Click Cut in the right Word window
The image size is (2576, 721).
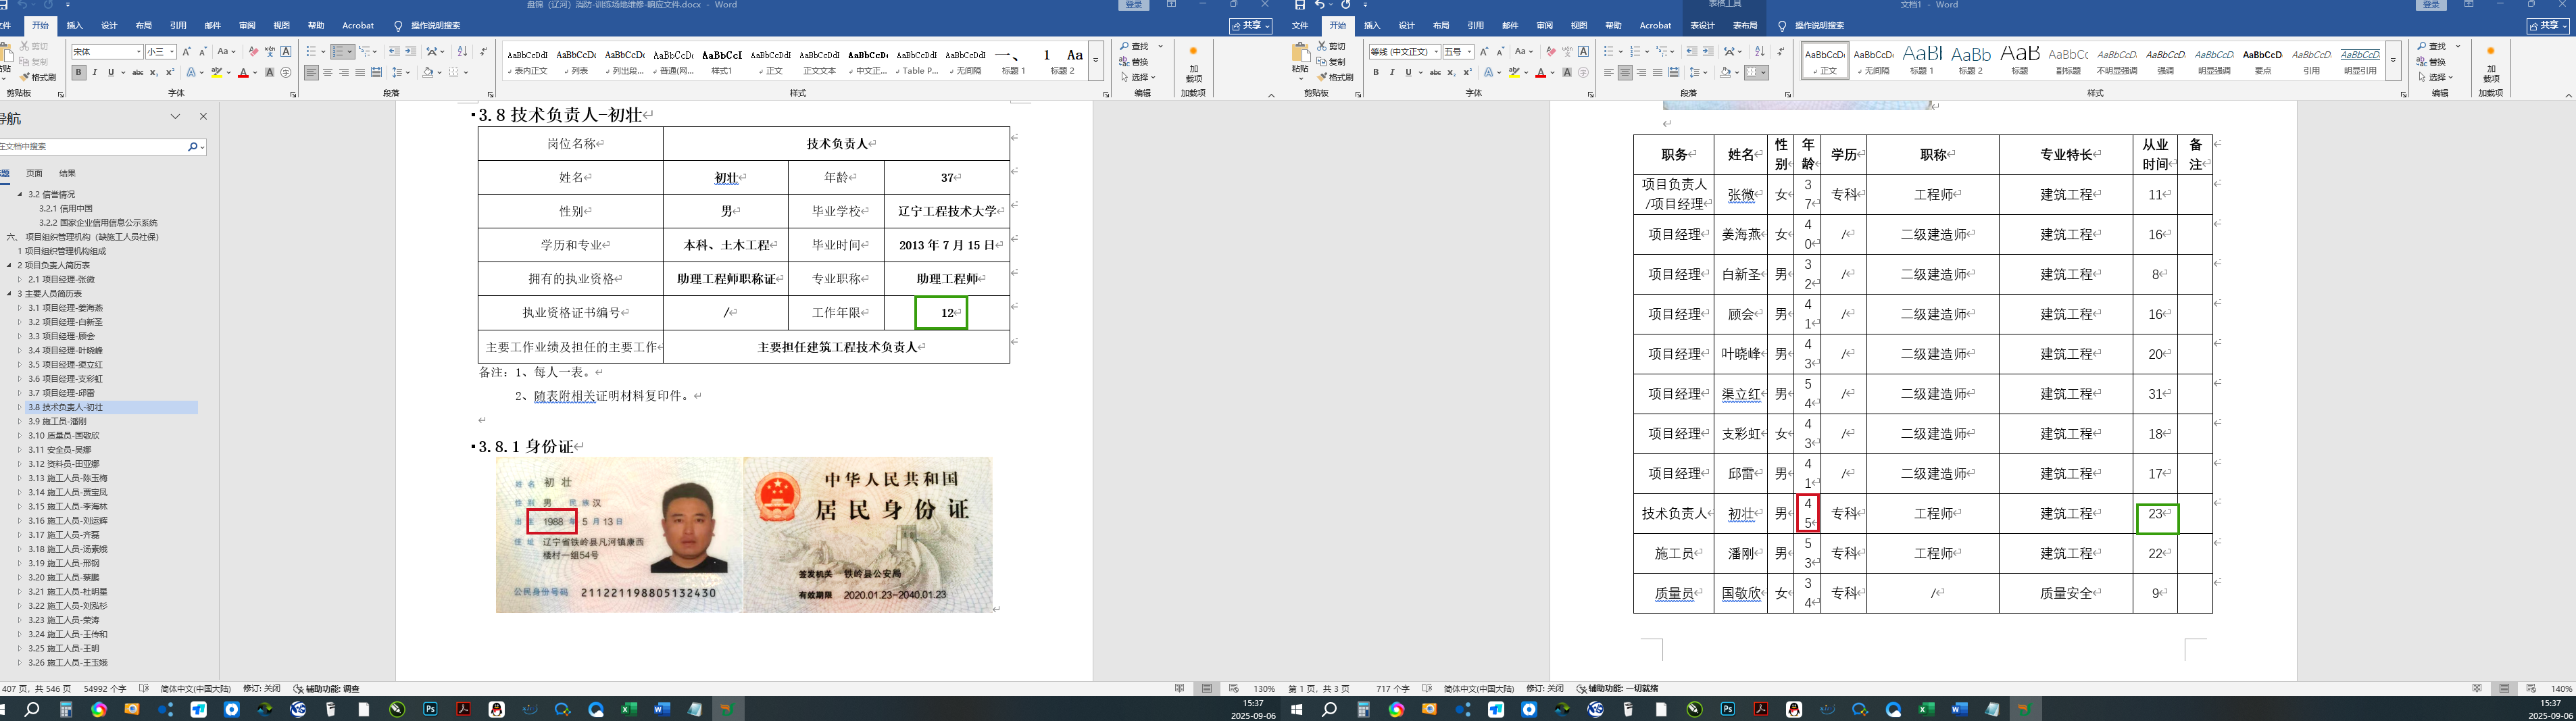[1331, 46]
